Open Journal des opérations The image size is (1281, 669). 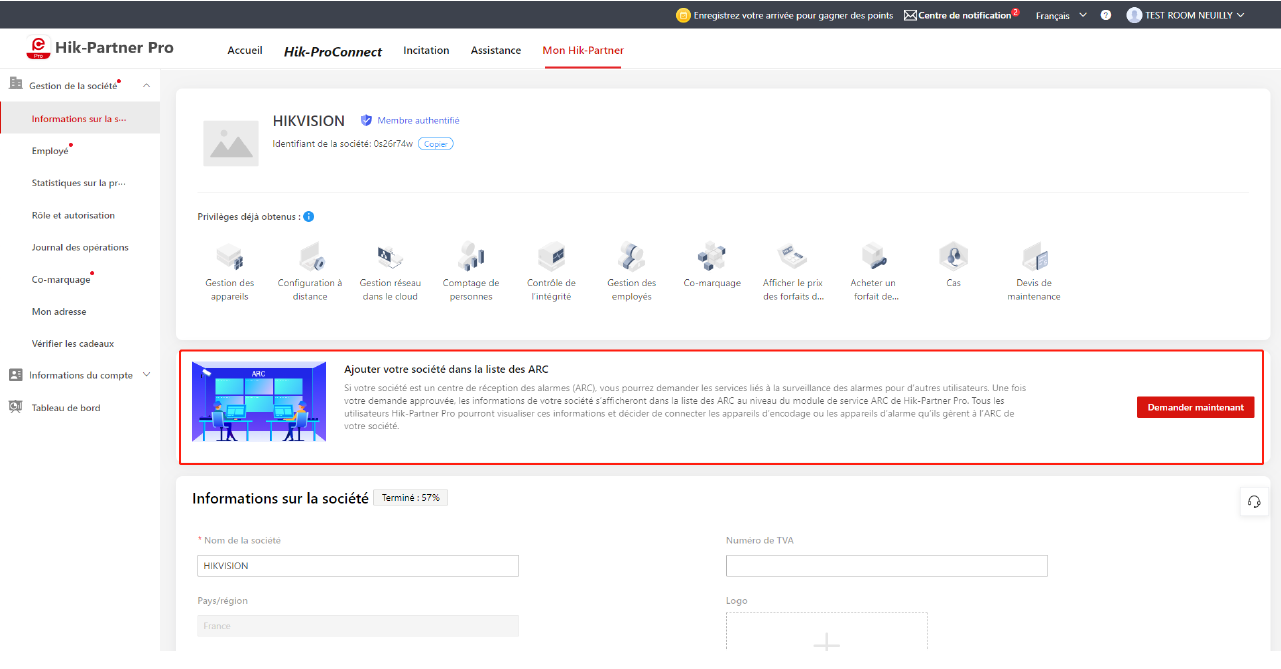(x=80, y=247)
